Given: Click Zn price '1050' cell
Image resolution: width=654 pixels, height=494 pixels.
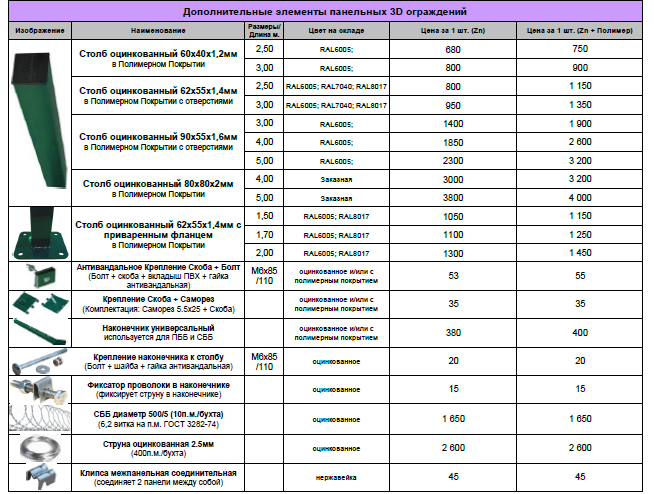Looking at the screenshot, I should [453, 216].
